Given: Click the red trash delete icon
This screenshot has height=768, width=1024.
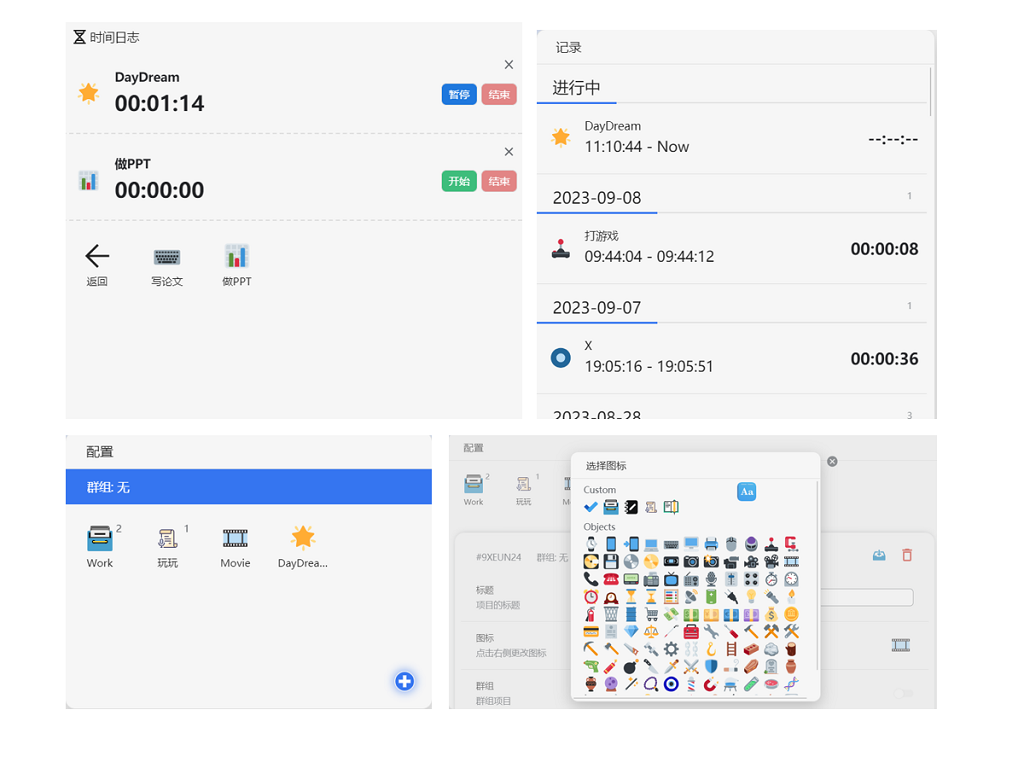Looking at the screenshot, I should [x=907, y=556].
